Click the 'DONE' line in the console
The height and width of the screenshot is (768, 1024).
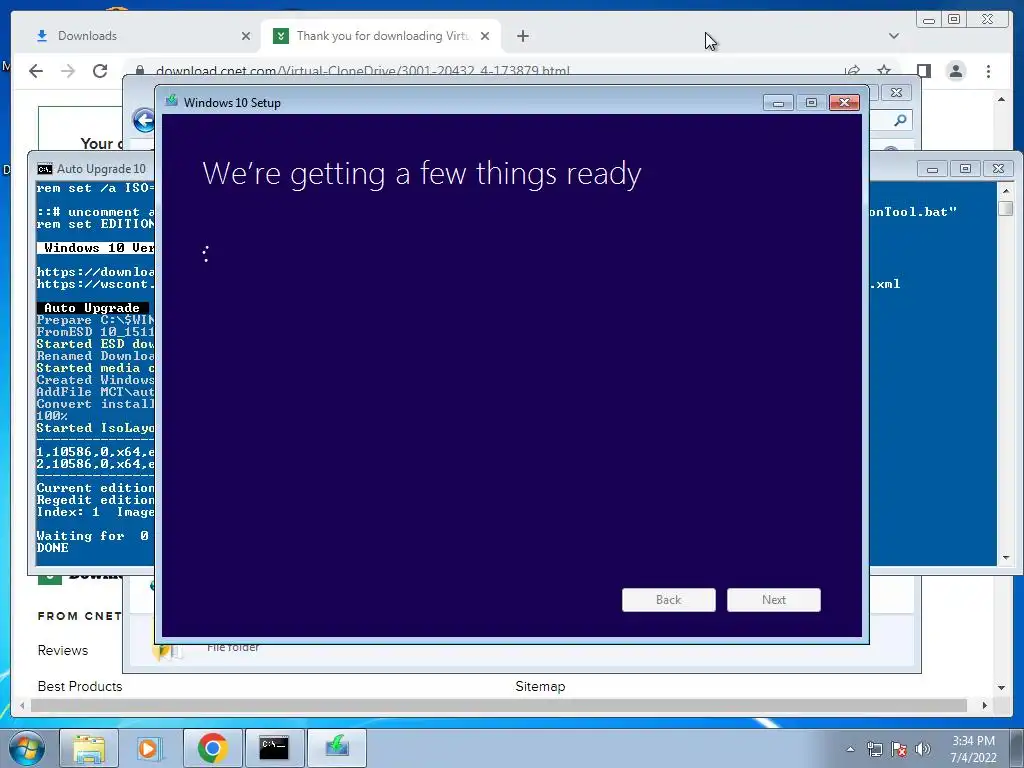(52, 548)
